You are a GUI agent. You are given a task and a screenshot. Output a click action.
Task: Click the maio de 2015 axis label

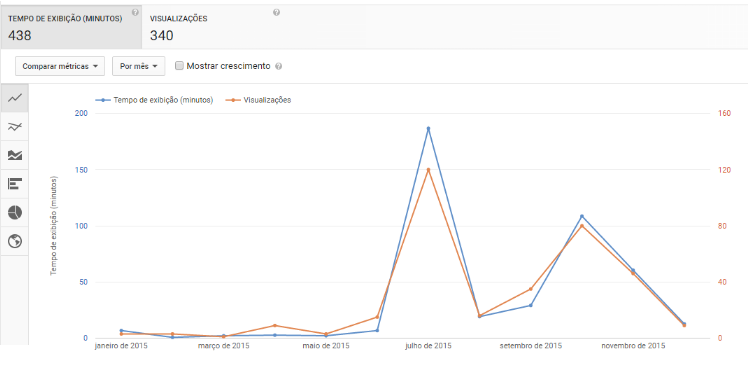[326, 346]
